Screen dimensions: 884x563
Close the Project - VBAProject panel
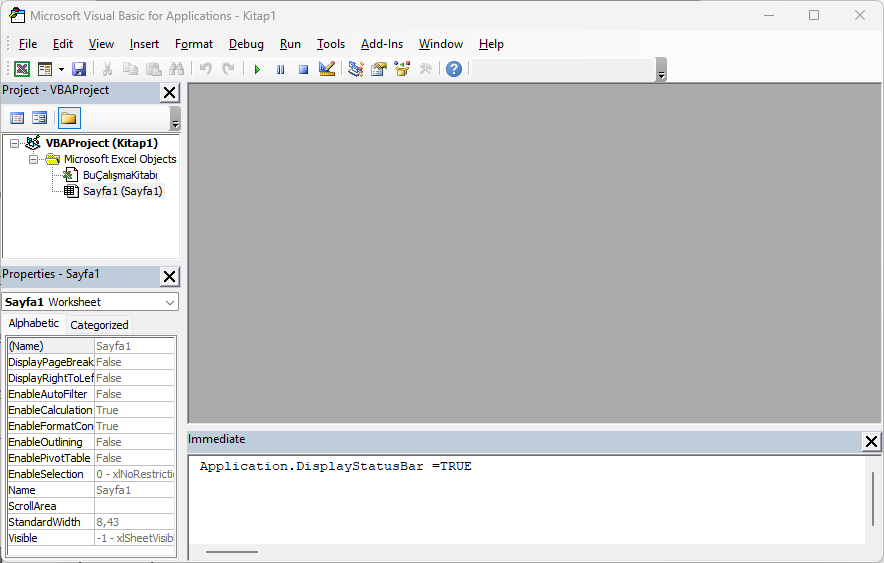coord(169,92)
